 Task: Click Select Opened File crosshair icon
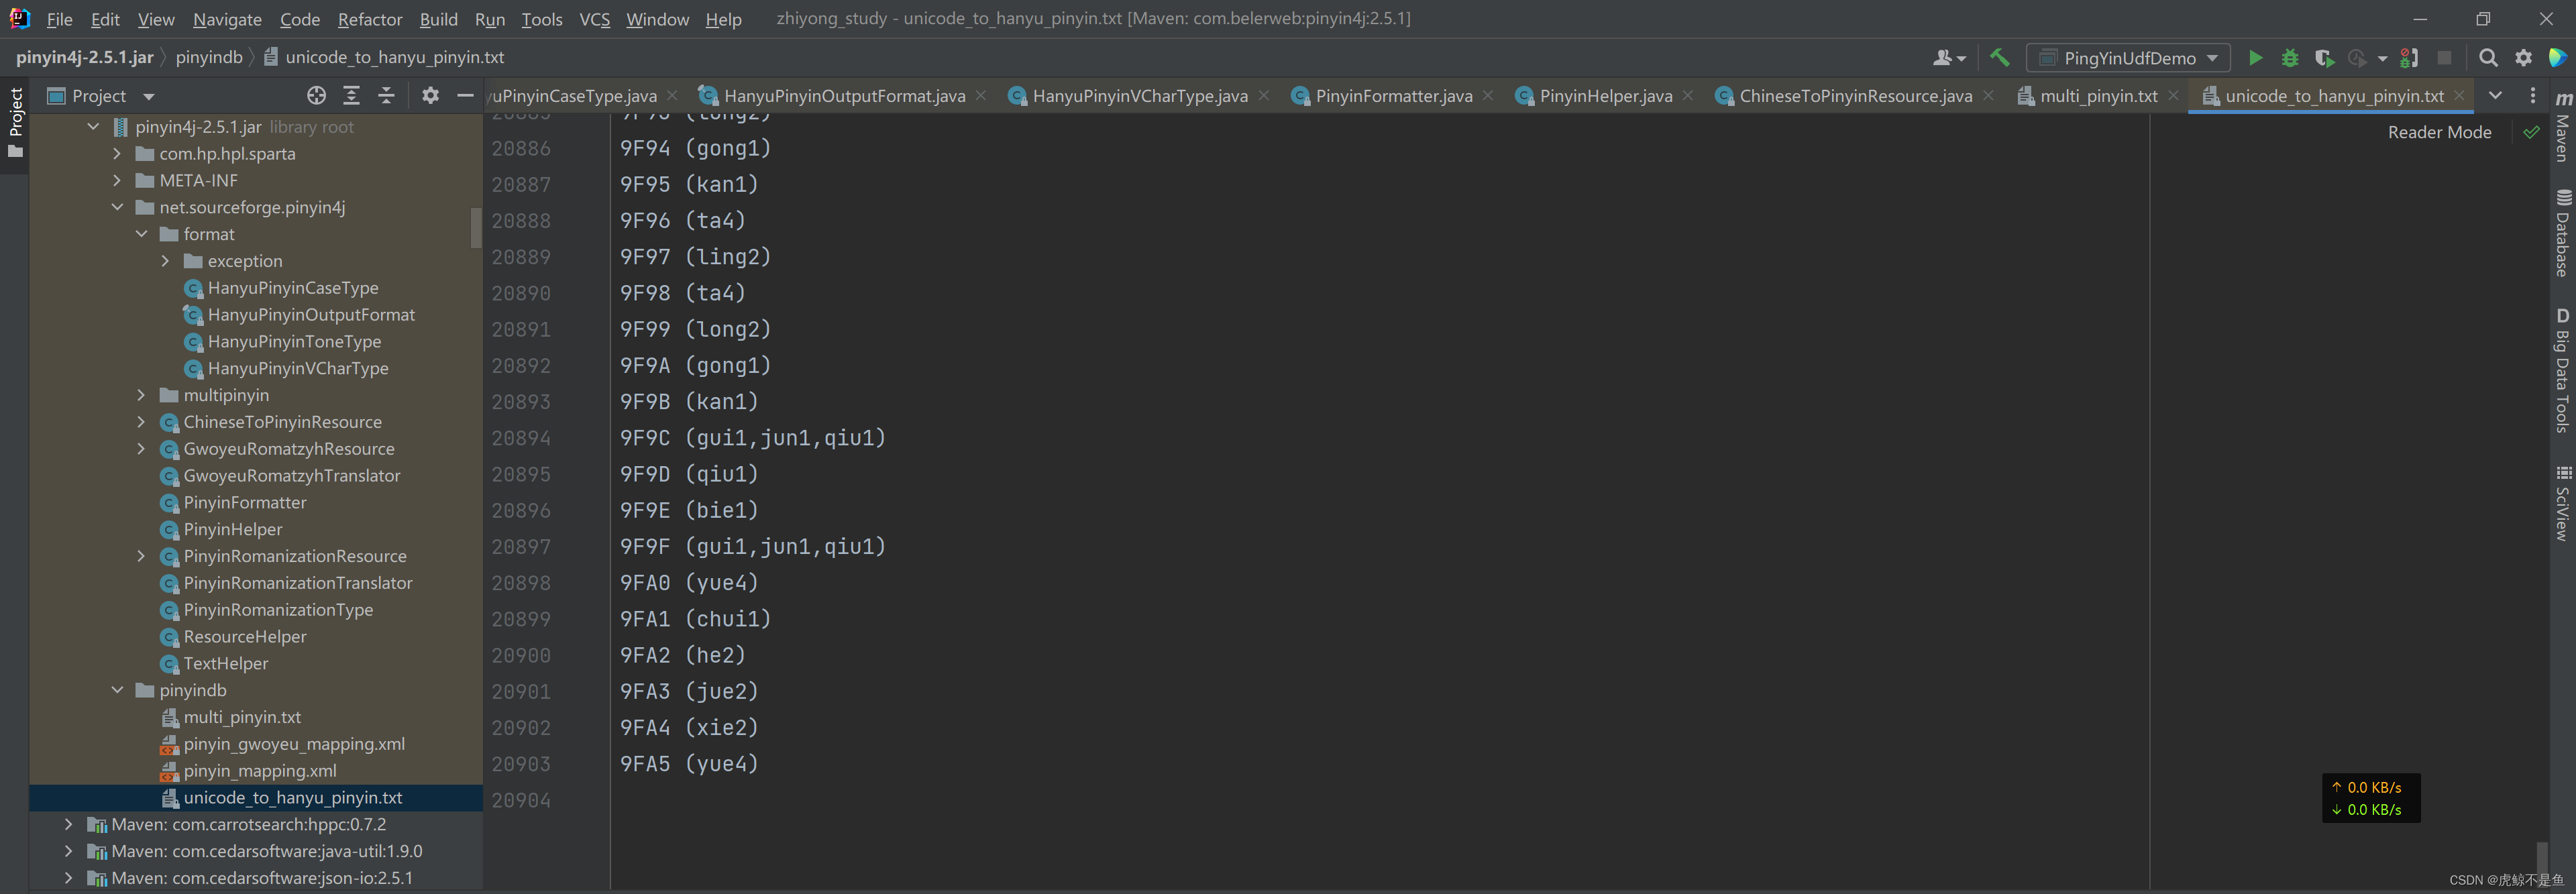pyautogui.click(x=316, y=96)
